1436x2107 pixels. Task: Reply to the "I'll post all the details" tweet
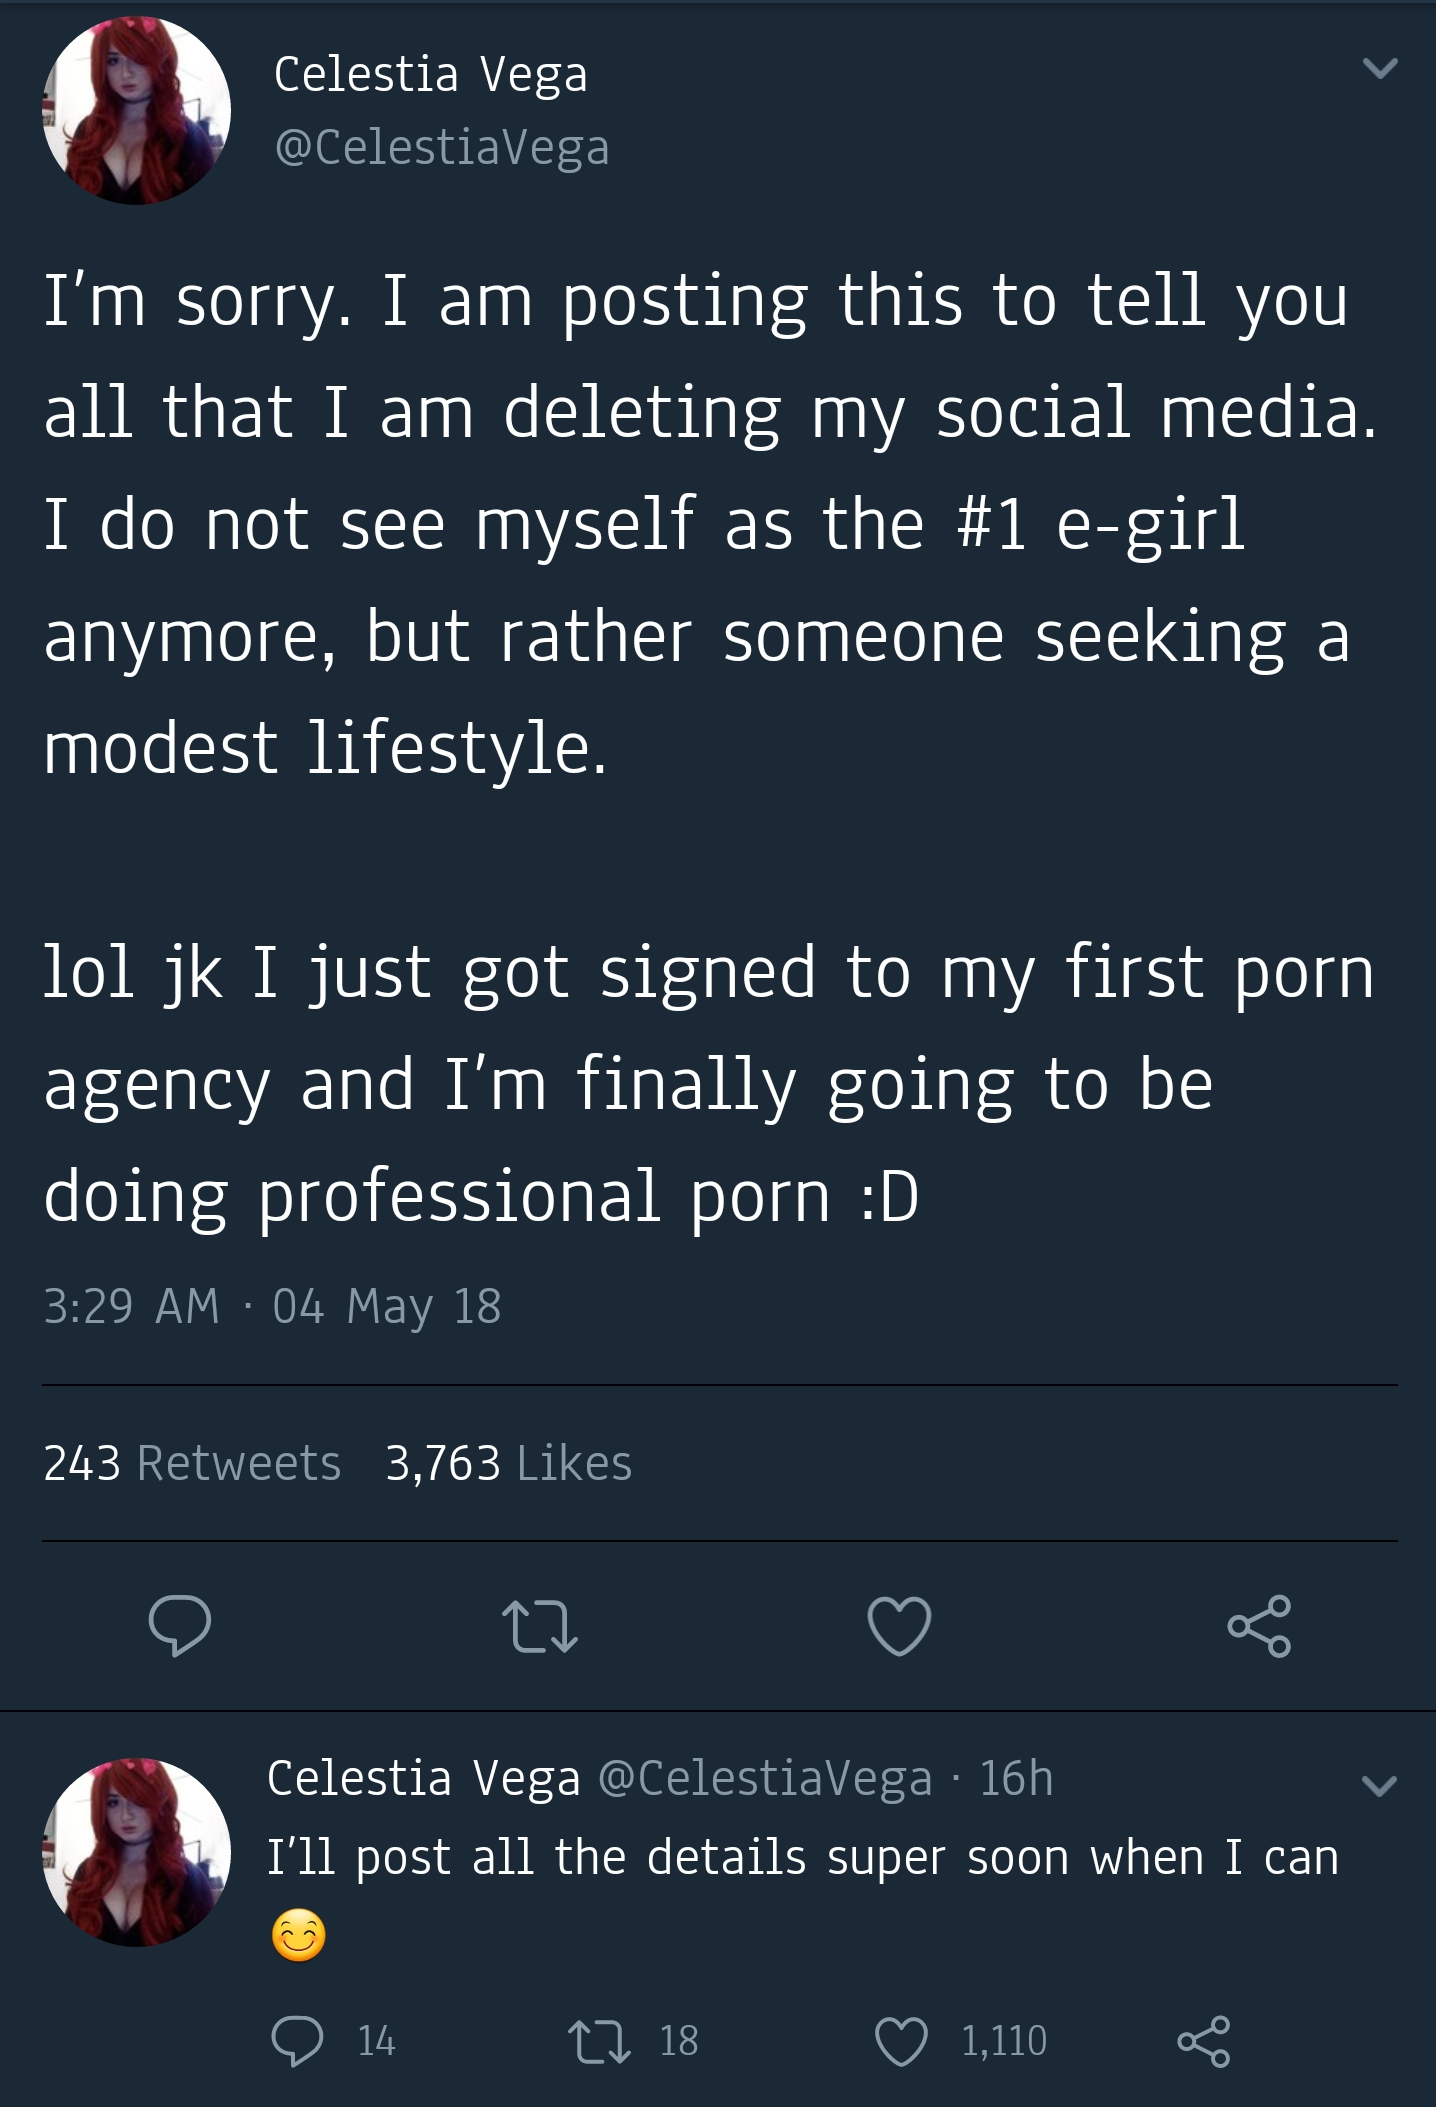[x=297, y=2040]
